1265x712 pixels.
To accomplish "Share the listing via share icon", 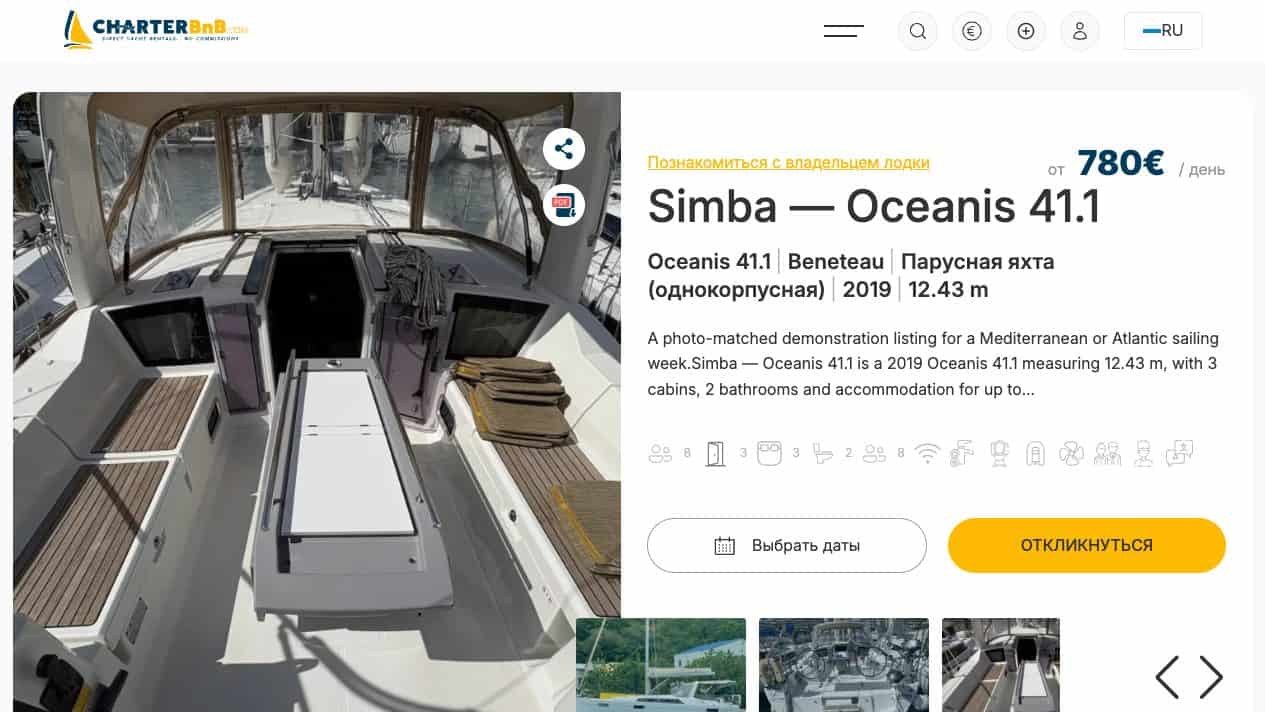I will pyautogui.click(x=564, y=150).
